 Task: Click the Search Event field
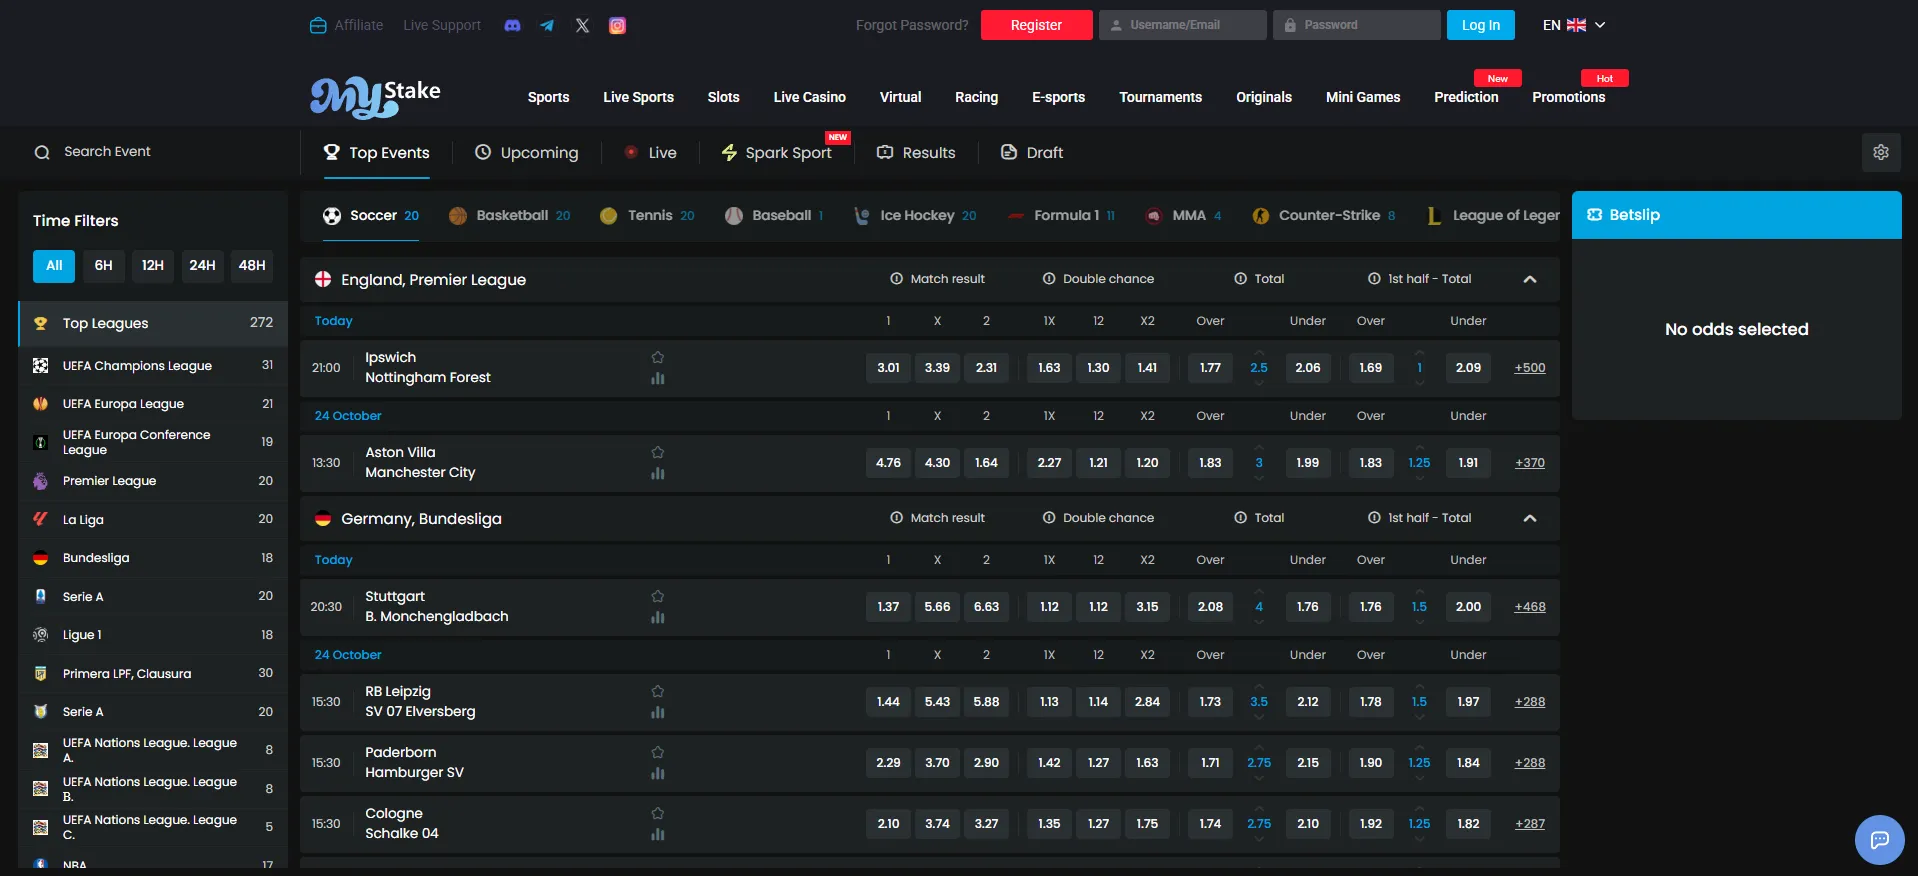(150, 152)
